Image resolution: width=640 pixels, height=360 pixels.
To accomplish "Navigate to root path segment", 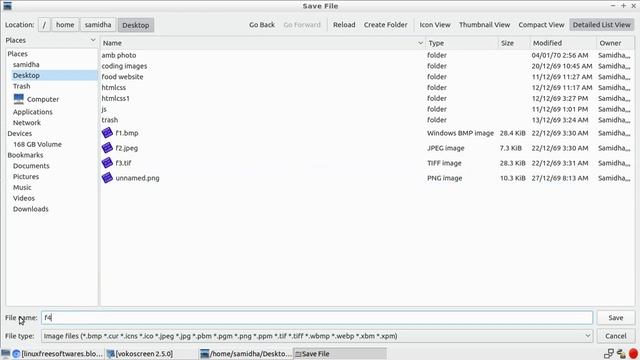I will pos(44,24).
